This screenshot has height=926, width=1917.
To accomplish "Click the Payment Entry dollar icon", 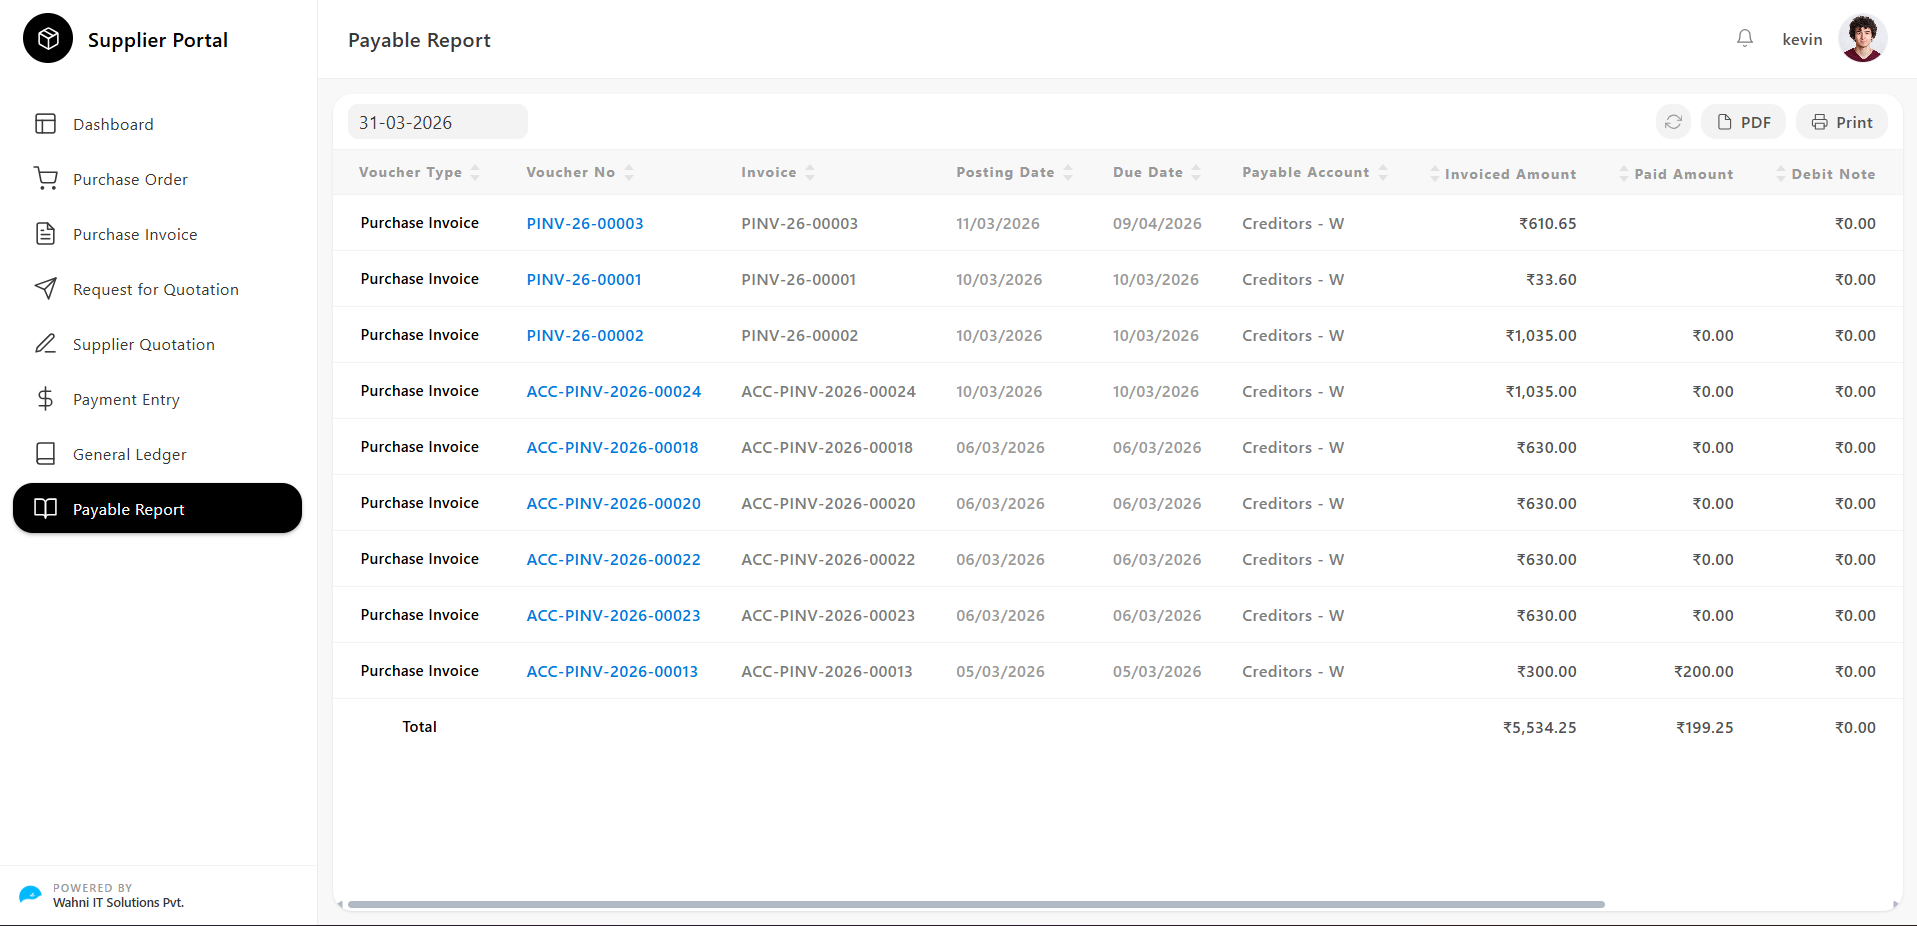I will click(46, 399).
